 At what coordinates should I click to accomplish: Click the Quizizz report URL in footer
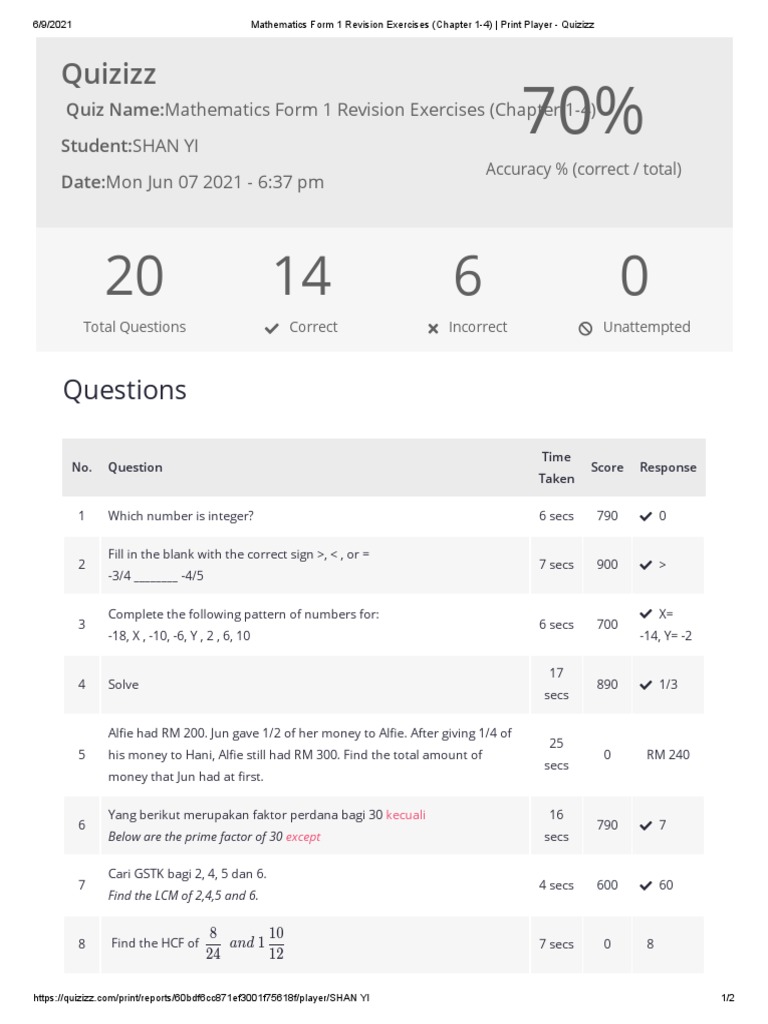[202, 999]
